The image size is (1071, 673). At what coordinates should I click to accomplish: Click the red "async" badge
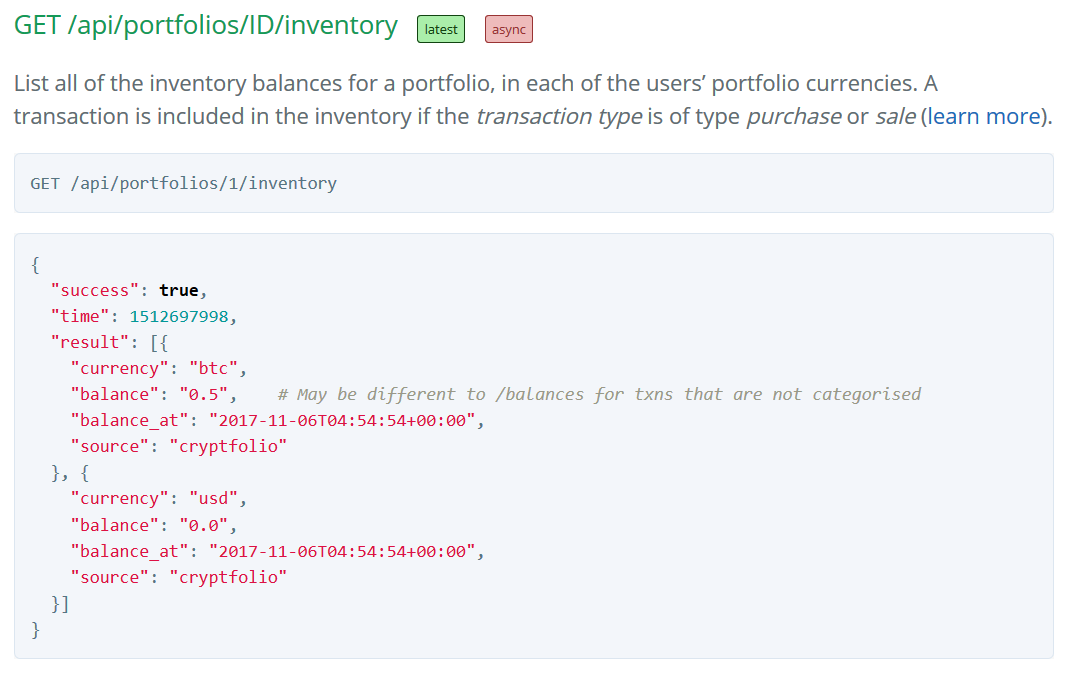509,30
